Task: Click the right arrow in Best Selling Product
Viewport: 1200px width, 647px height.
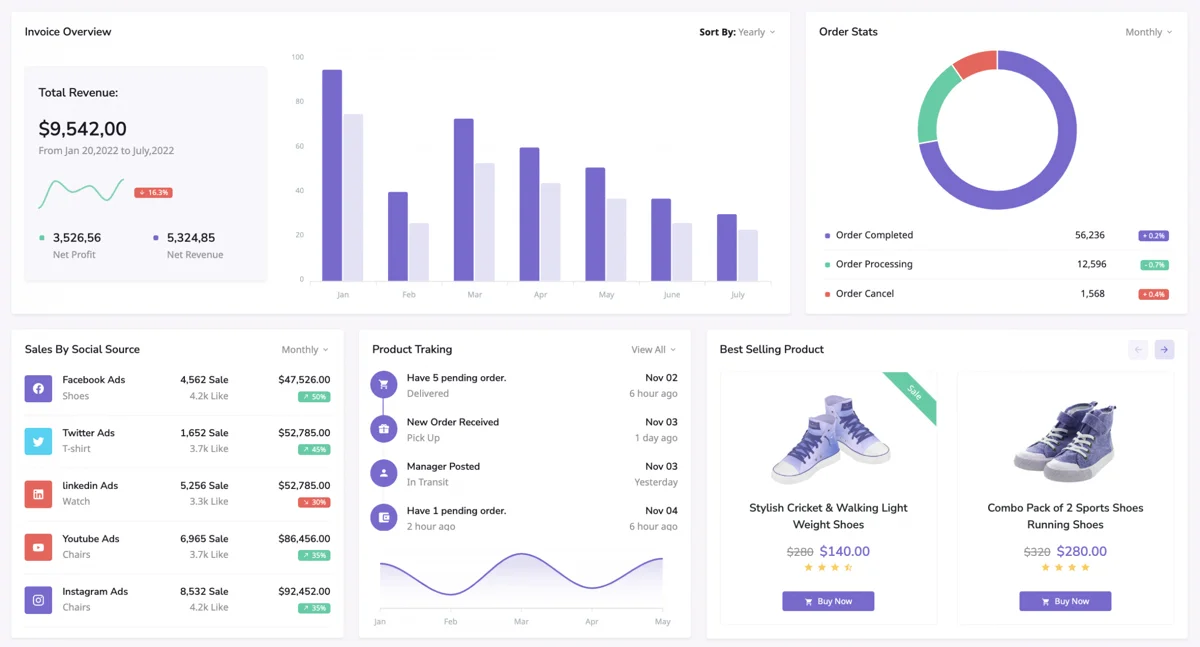Action: point(1163,349)
